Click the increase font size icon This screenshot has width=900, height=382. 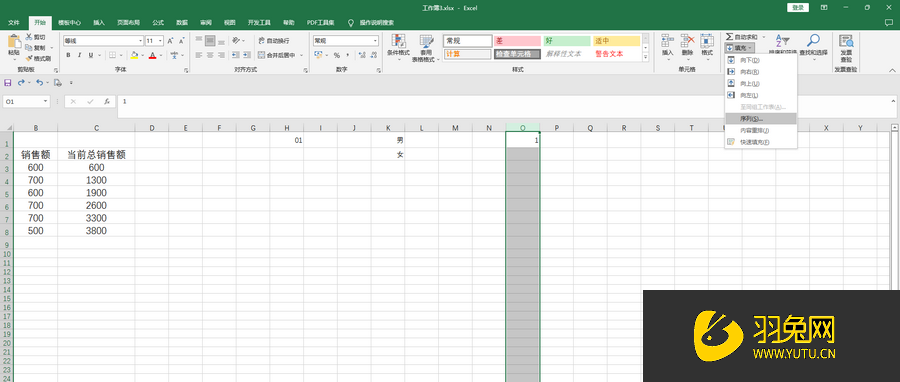point(170,41)
